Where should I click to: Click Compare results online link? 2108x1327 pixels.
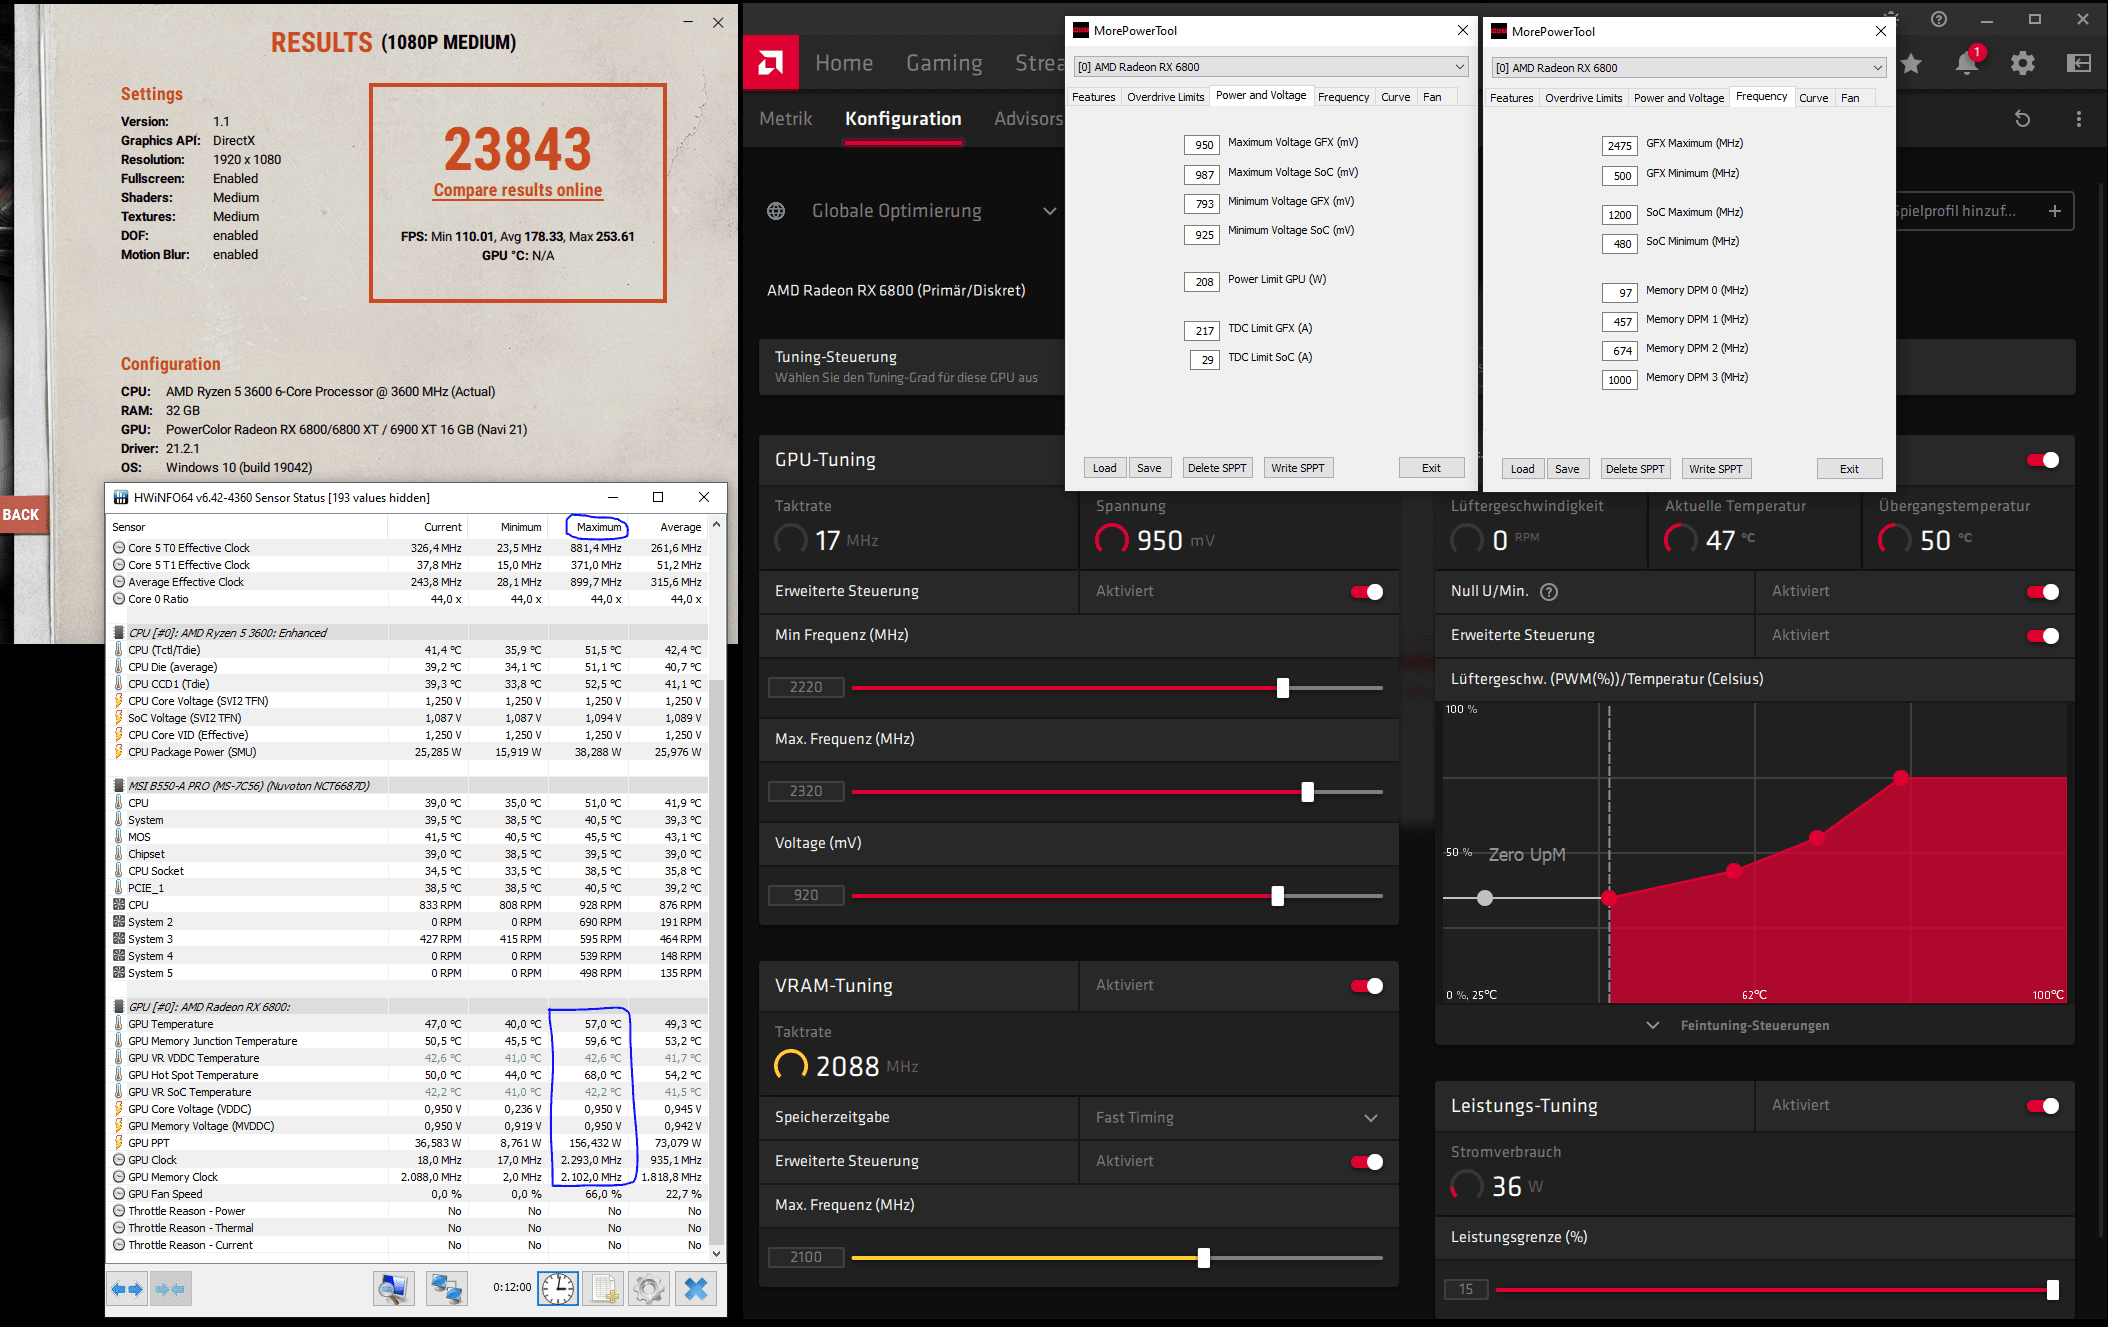[x=518, y=190]
